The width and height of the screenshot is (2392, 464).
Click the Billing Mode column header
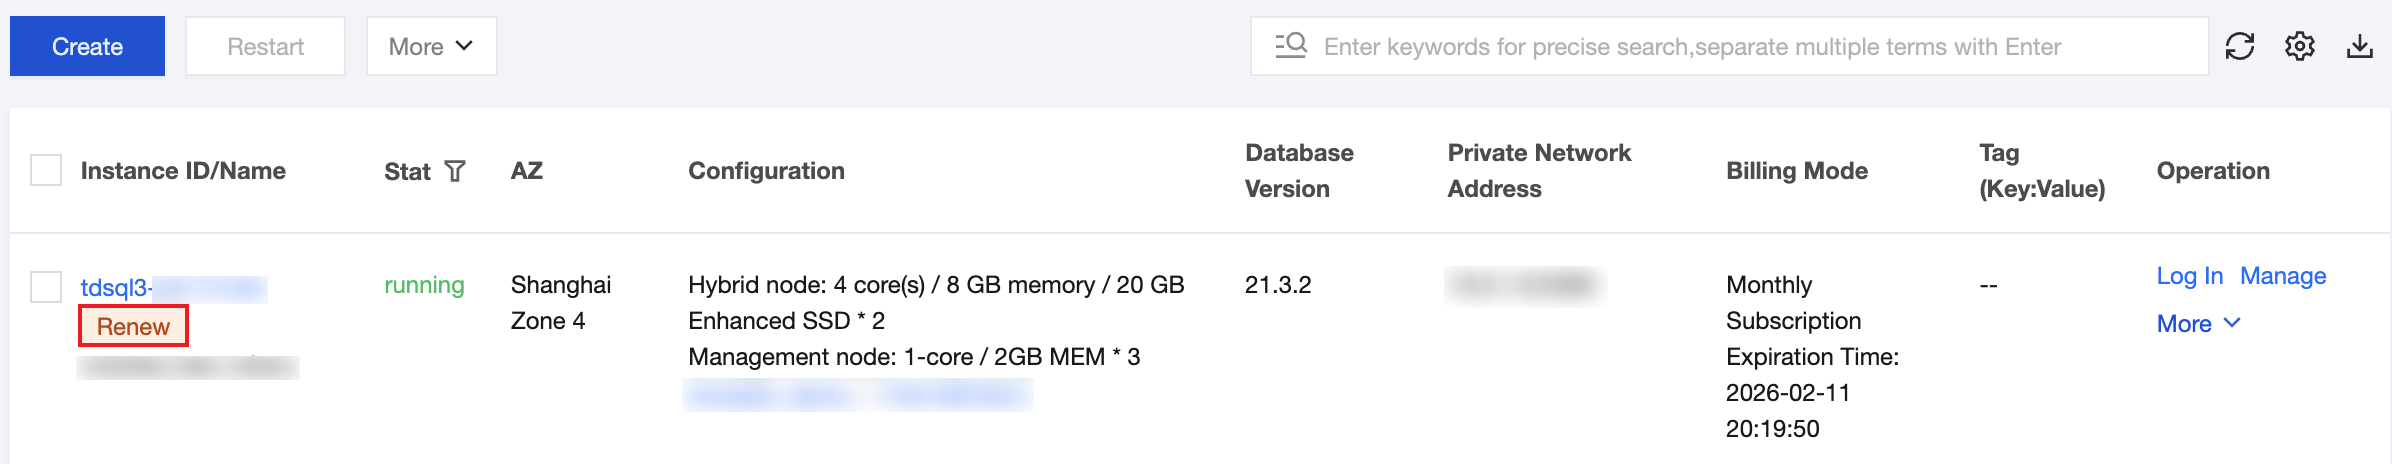(x=1796, y=171)
